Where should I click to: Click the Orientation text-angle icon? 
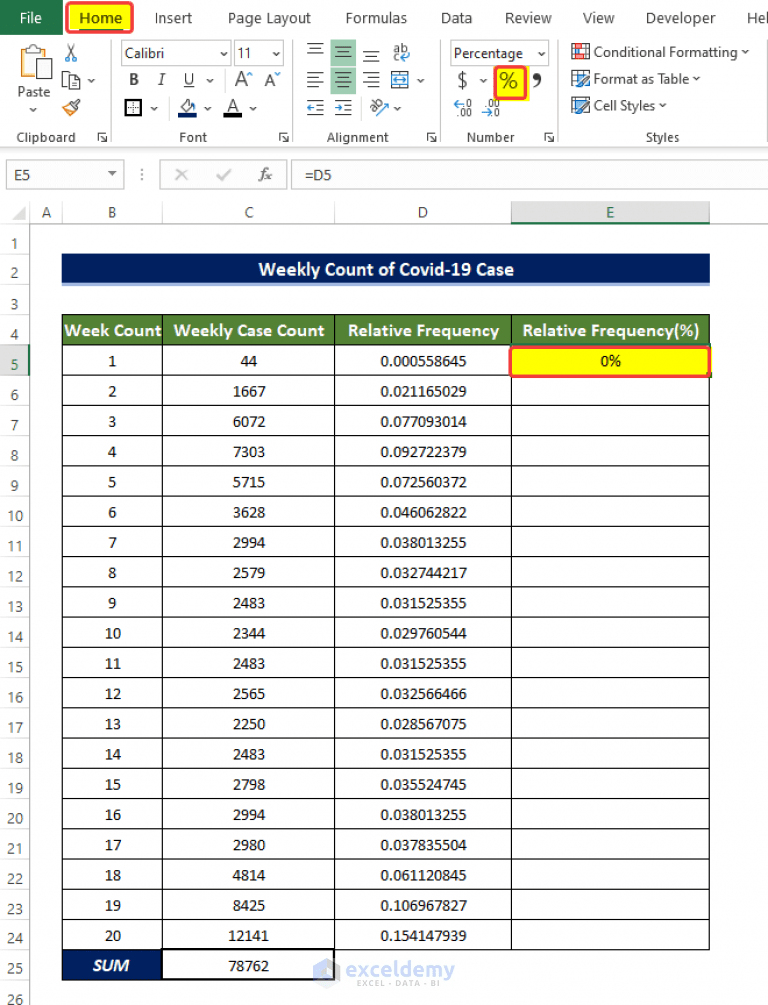tap(379, 107)
